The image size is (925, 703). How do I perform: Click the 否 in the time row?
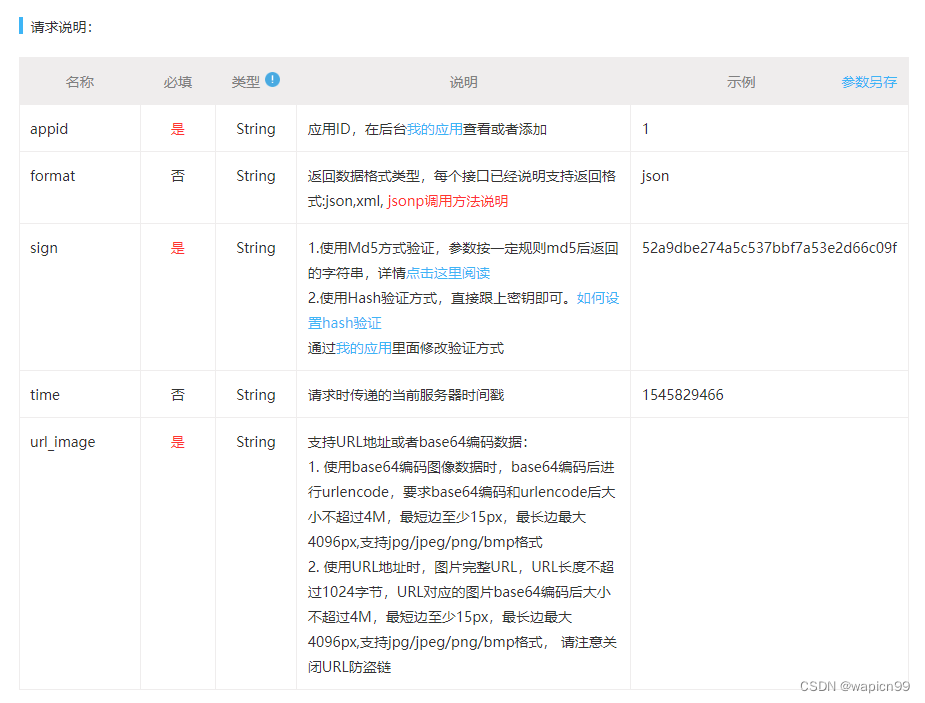pos(178,395)
